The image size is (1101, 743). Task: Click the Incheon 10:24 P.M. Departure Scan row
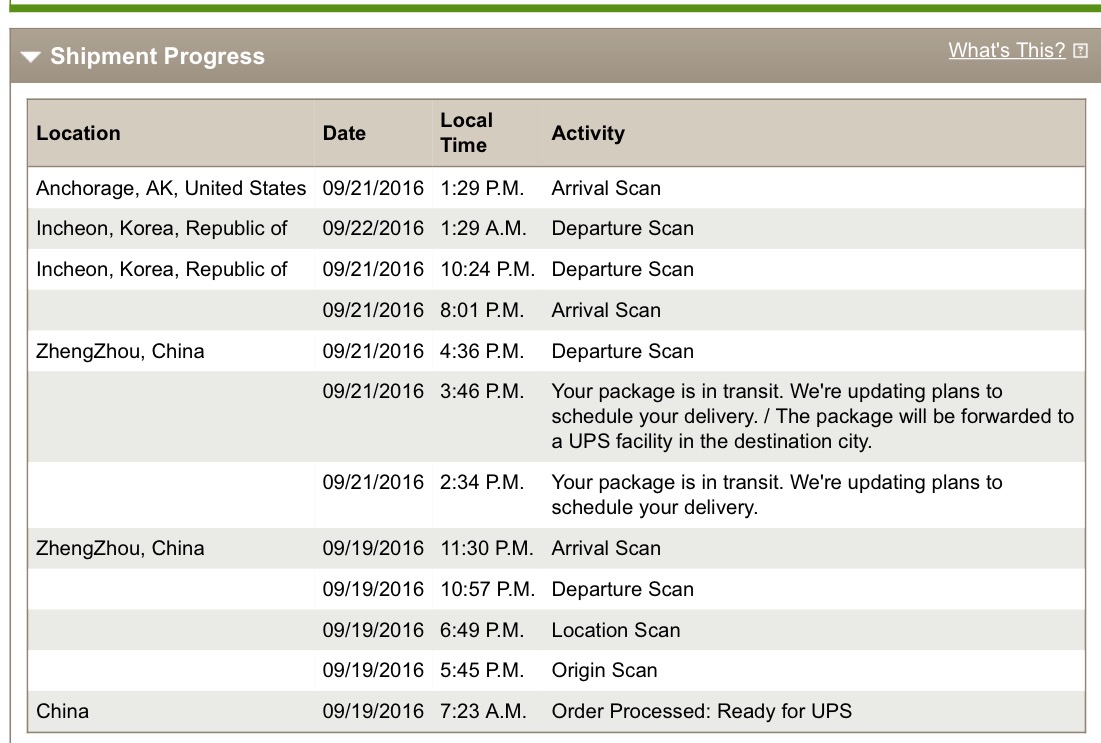556,269
